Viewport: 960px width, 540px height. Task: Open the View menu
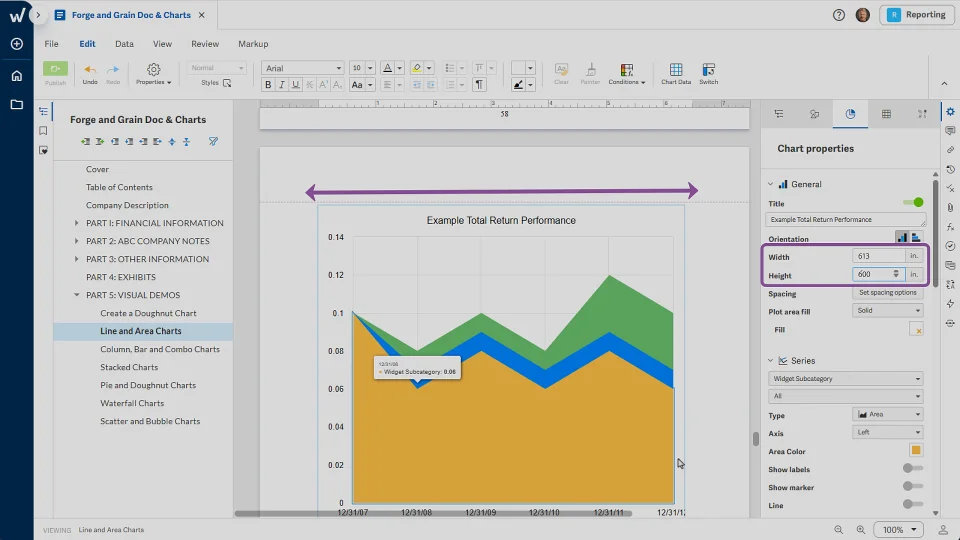[162, 44]
